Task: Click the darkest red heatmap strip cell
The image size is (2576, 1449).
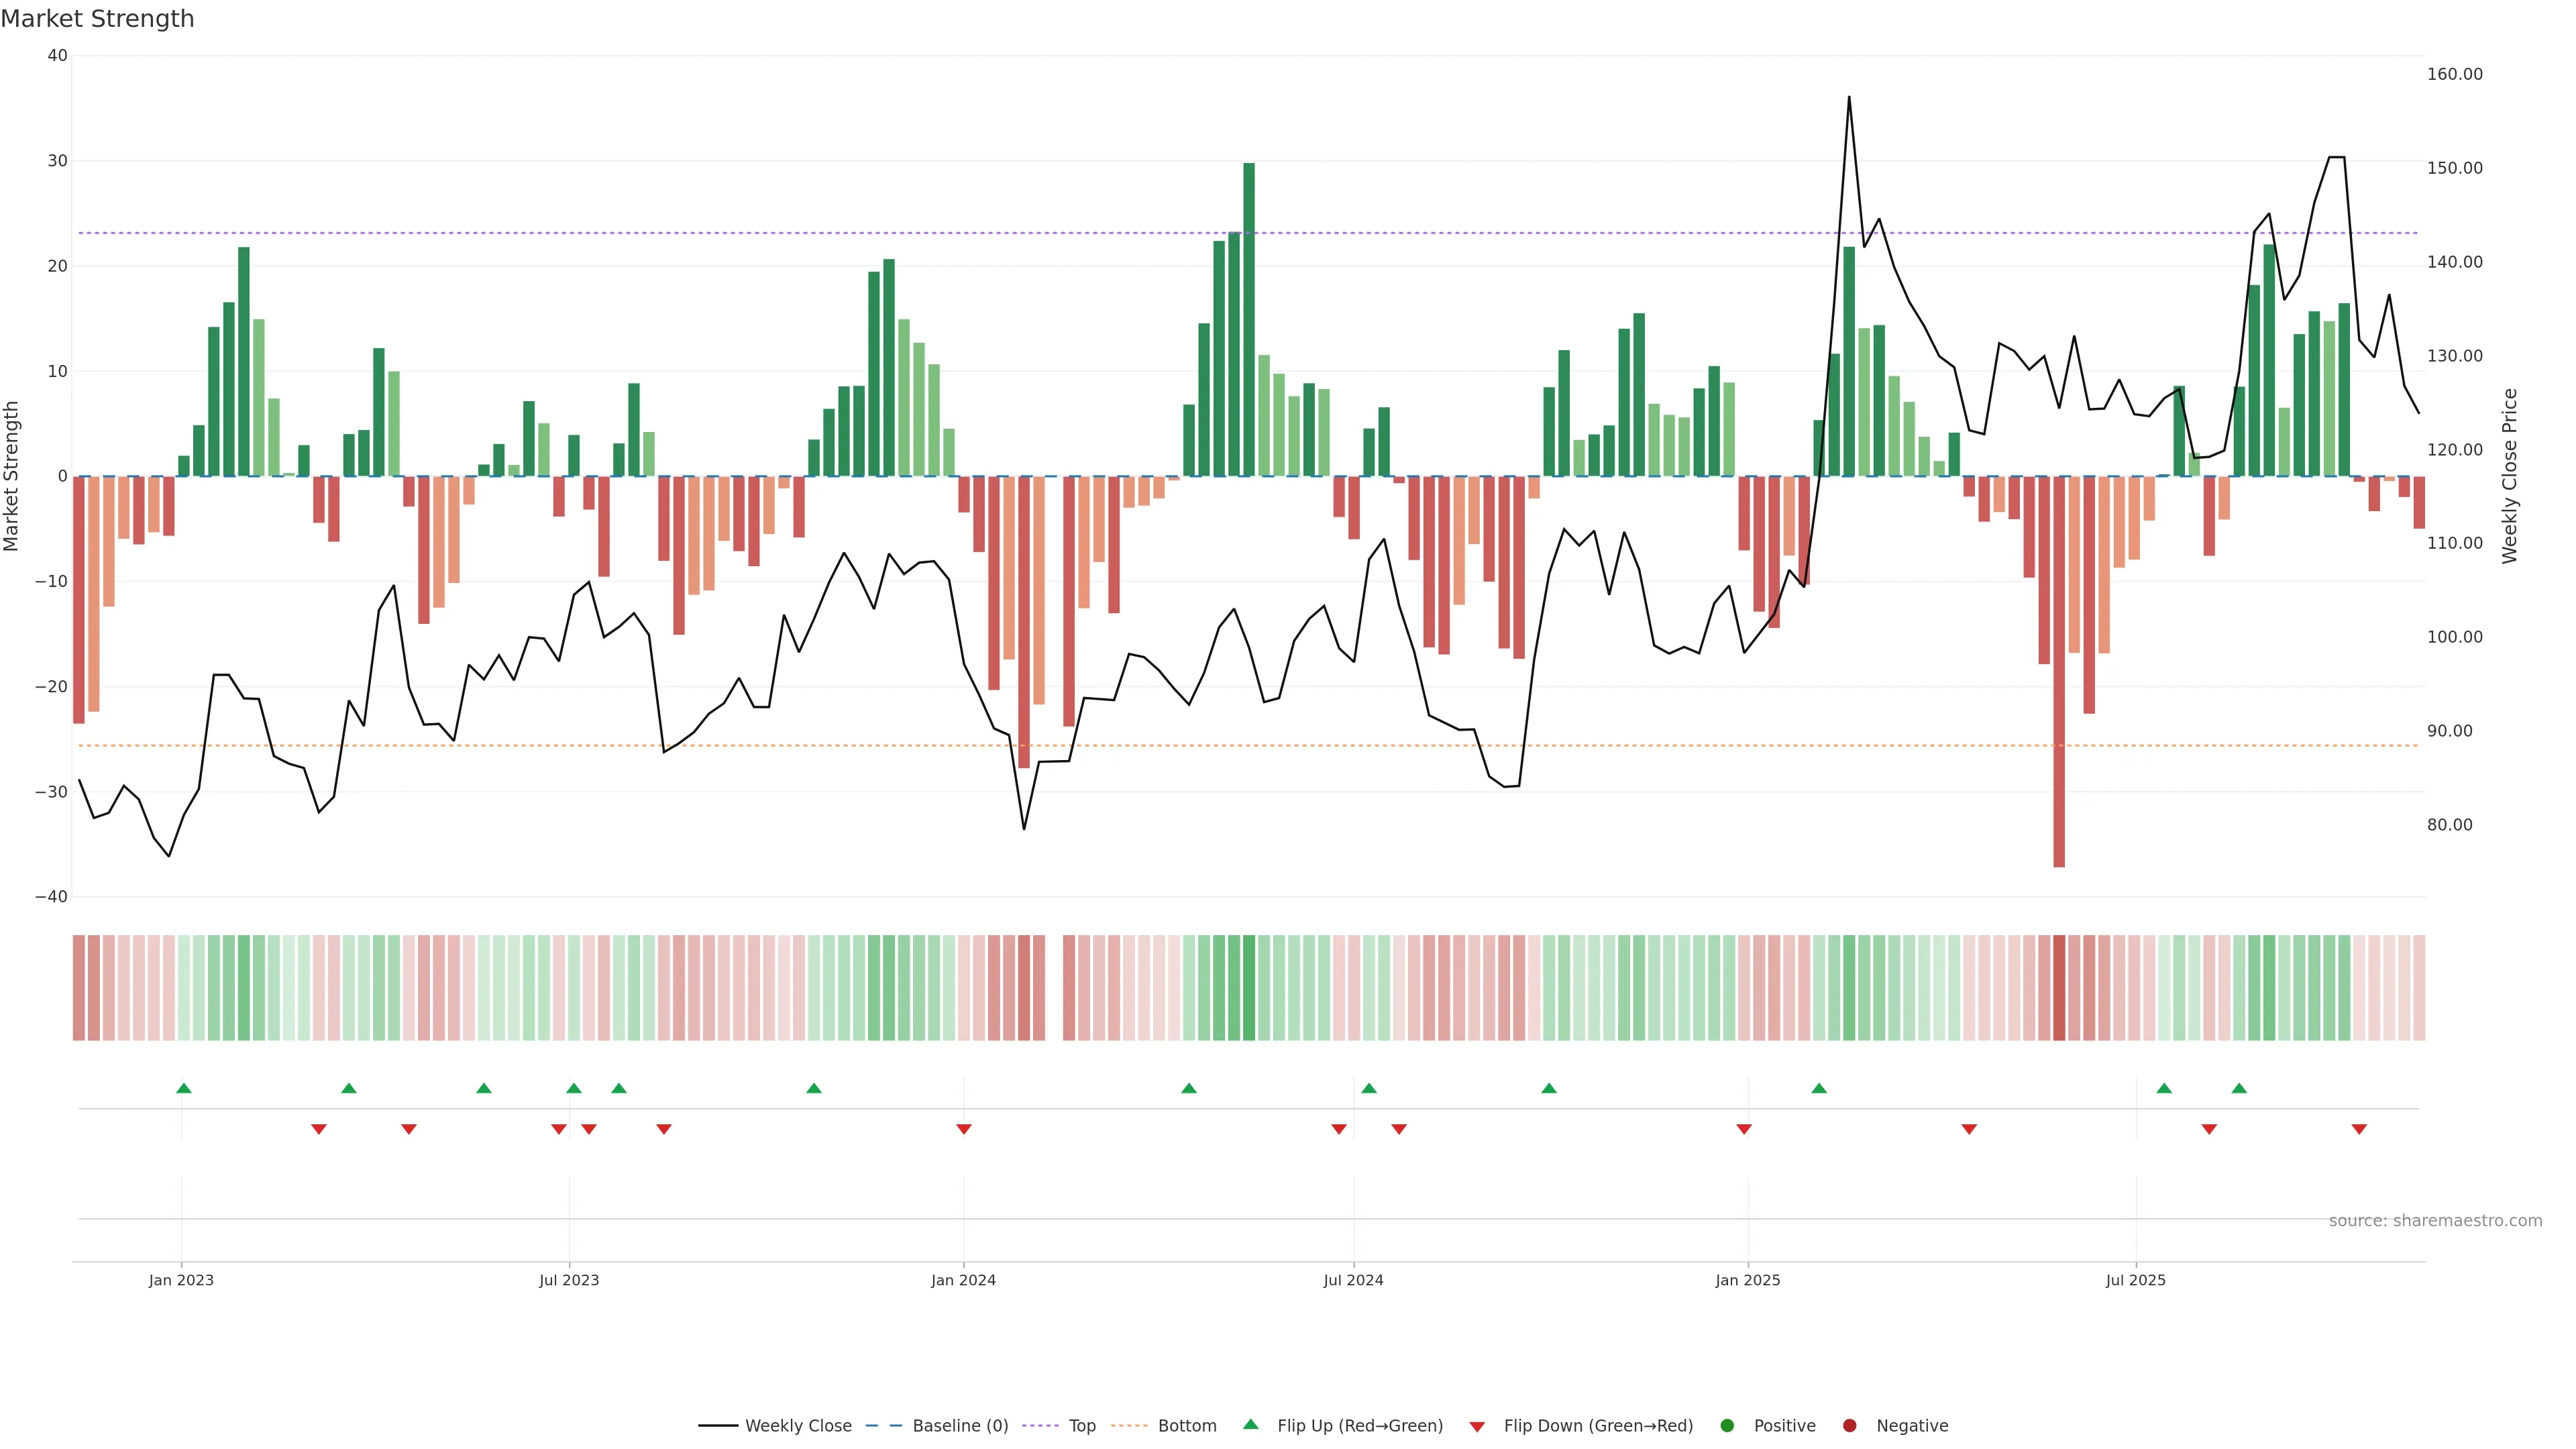Action: (x=2059, y=988)
